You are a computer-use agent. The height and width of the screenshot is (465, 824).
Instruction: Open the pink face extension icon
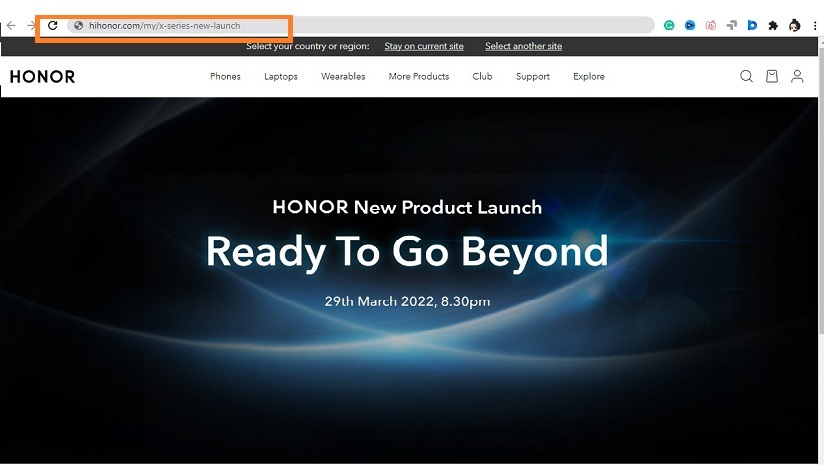click(710, 25)
